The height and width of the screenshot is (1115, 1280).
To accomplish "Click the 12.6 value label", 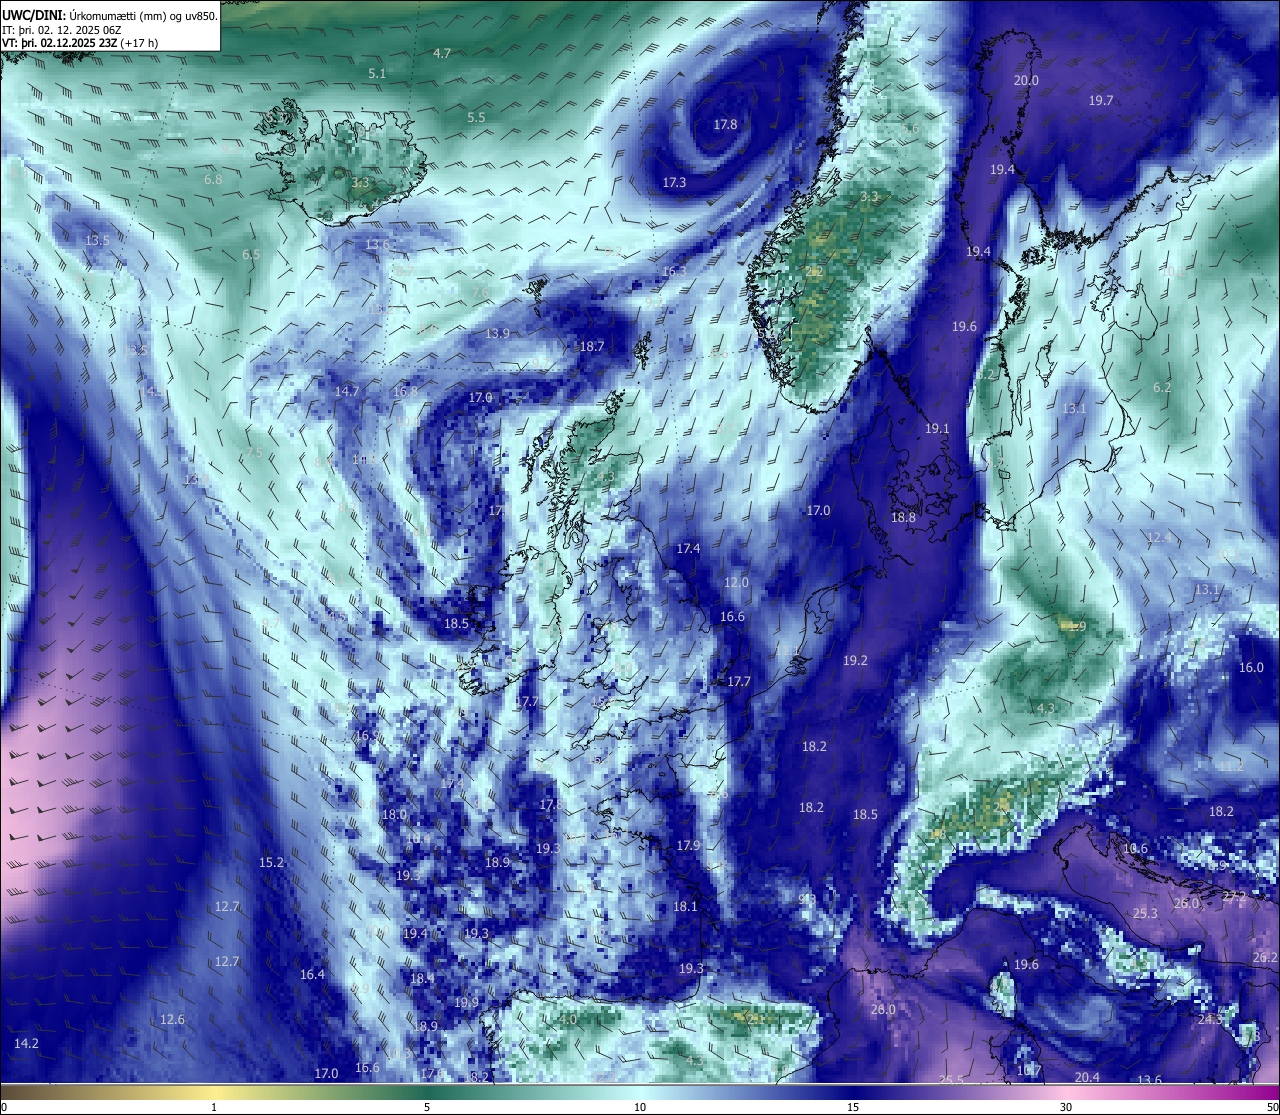I will 172,1020.
